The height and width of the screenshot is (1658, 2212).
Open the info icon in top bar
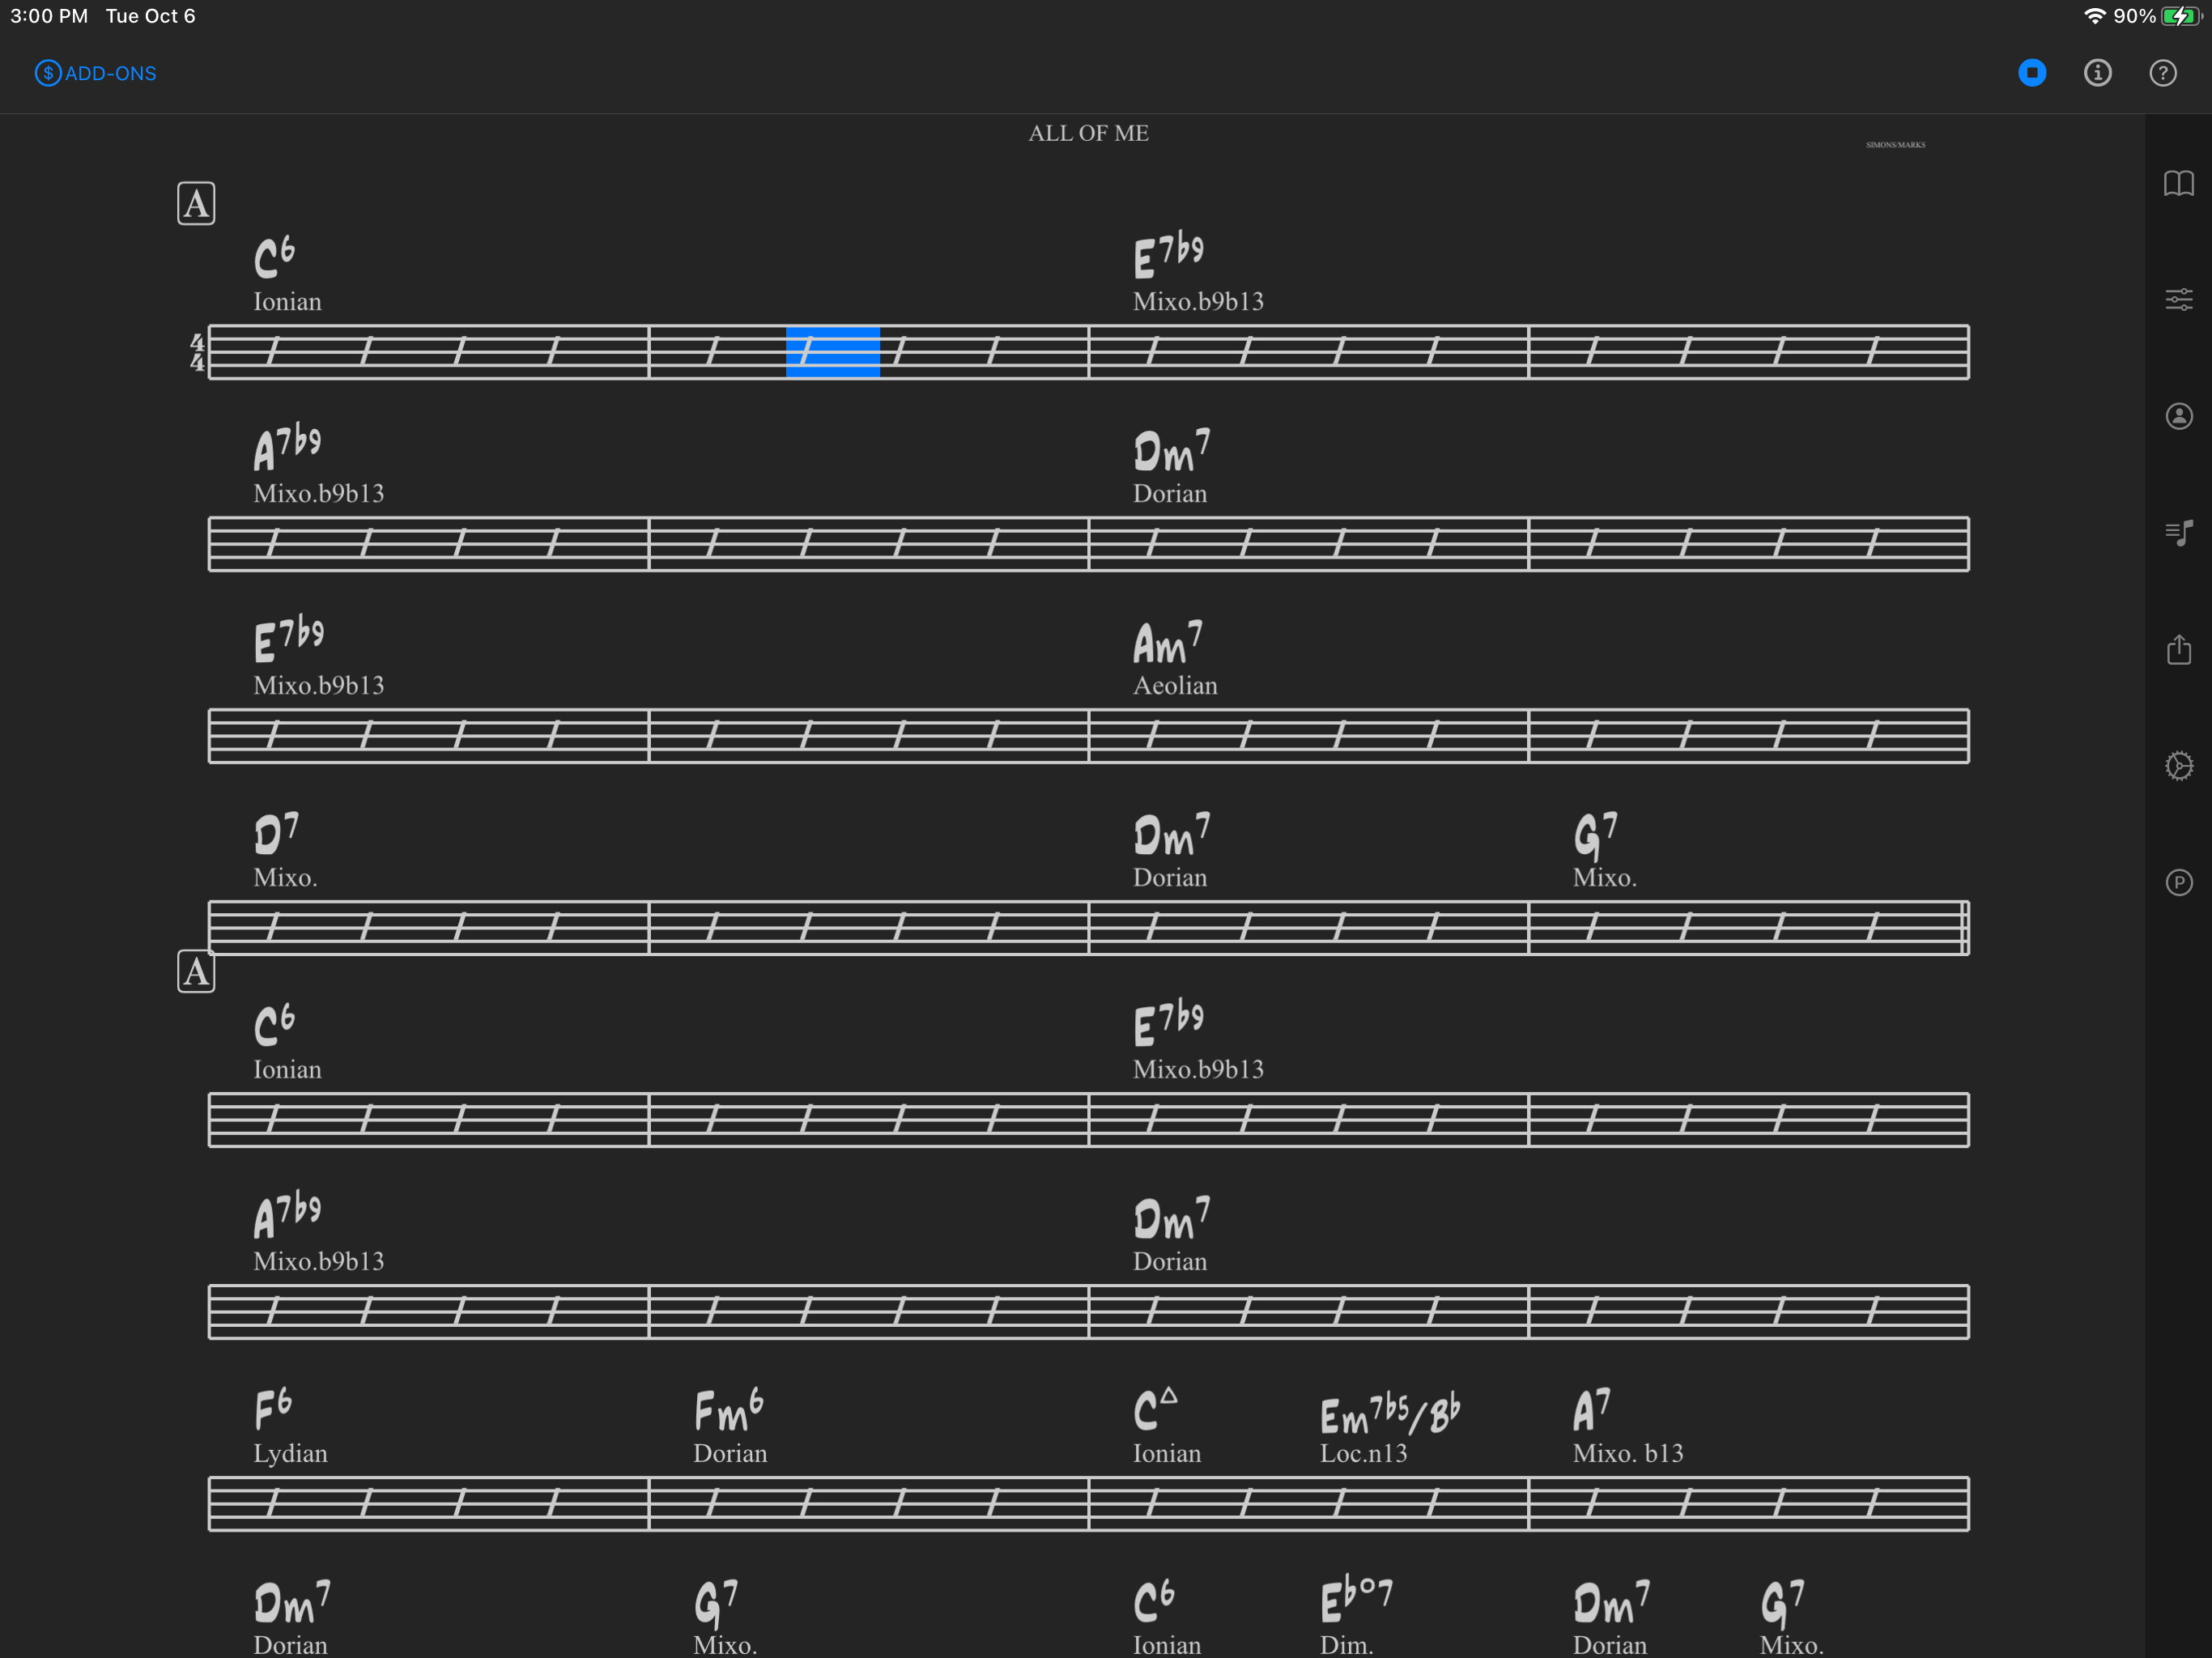click(x=2097, y=73)
